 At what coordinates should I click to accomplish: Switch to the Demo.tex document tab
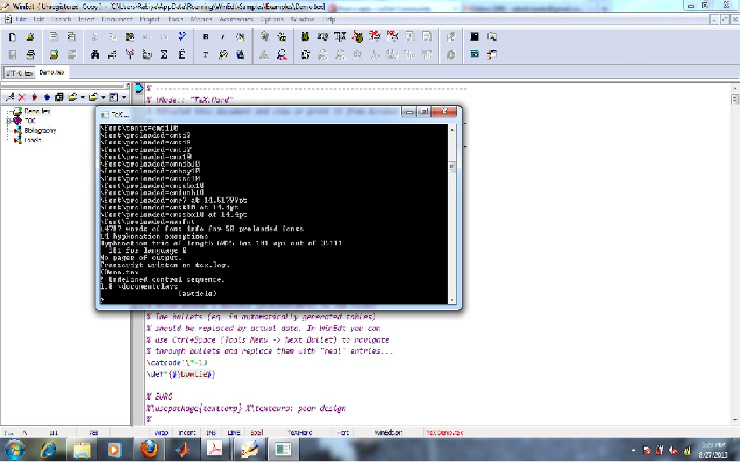(x=52, y=73)
